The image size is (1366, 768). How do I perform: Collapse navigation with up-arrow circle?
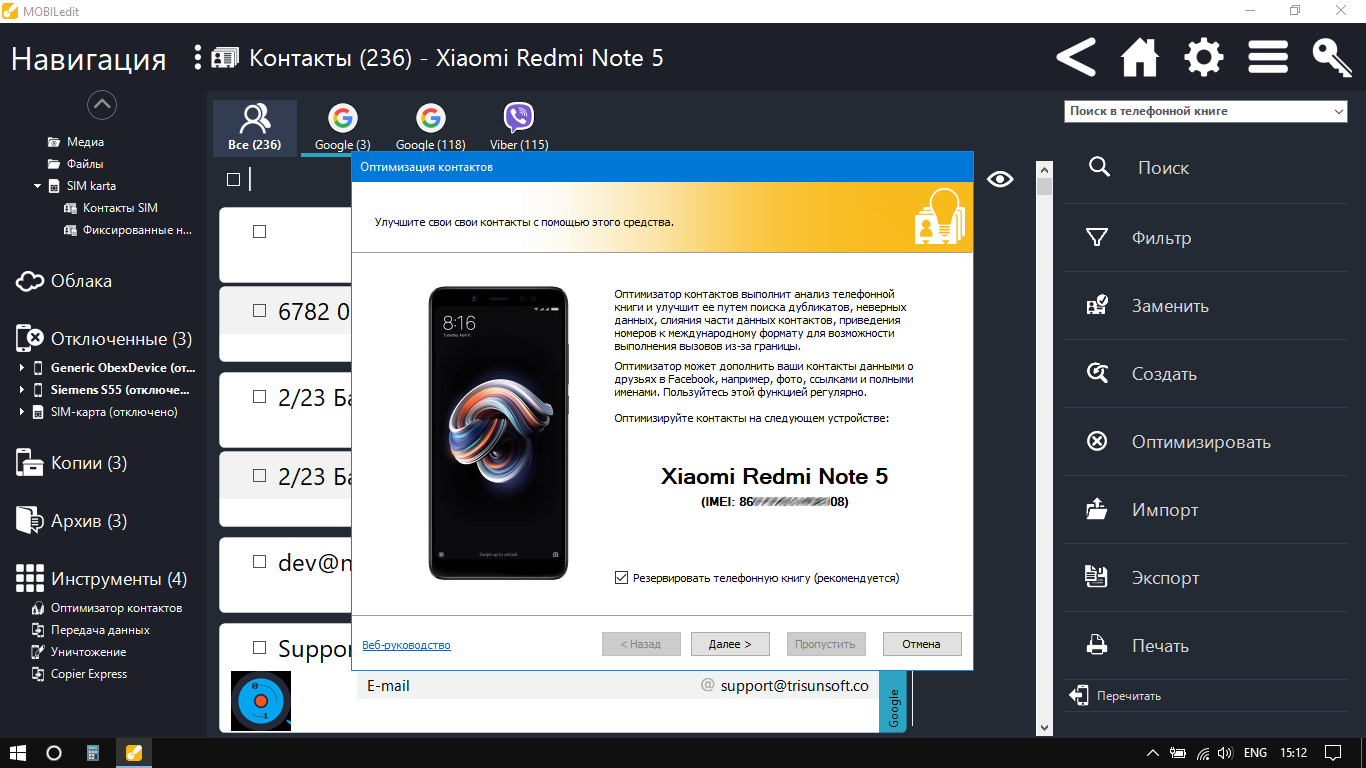coord(102,104)
